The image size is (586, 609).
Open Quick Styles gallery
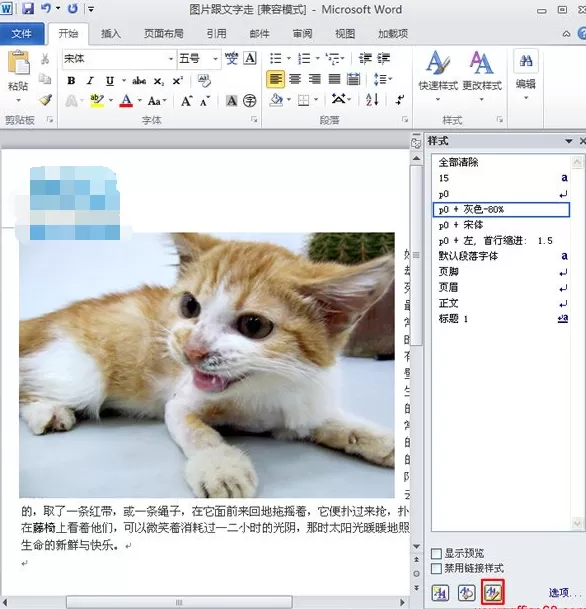click(x=438, y=75)
